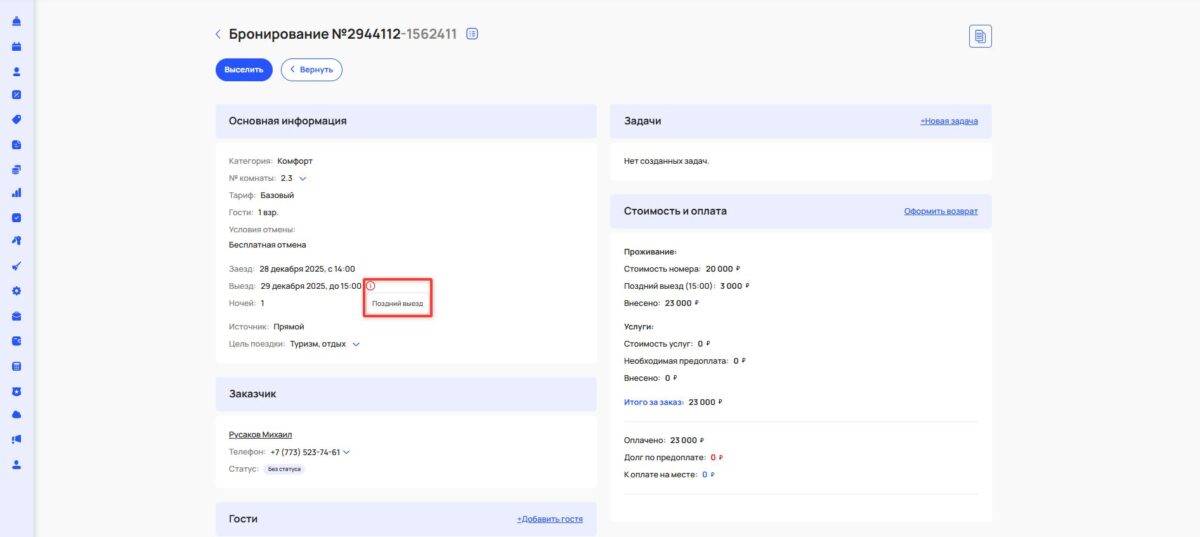Open the settings gear icon in sidebar
The width and height of the screenshot is (1200, 537).
coord(17,291)
